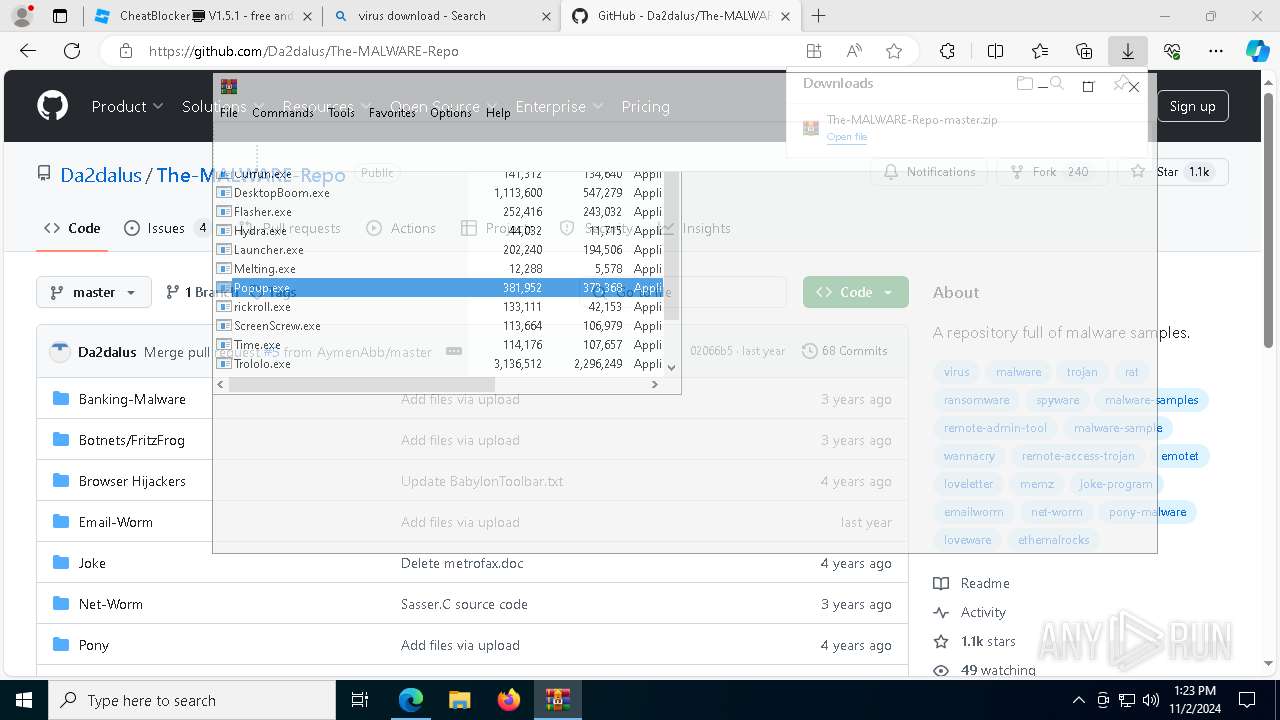Open the volume tray icon

click(x=1150, y=700)
